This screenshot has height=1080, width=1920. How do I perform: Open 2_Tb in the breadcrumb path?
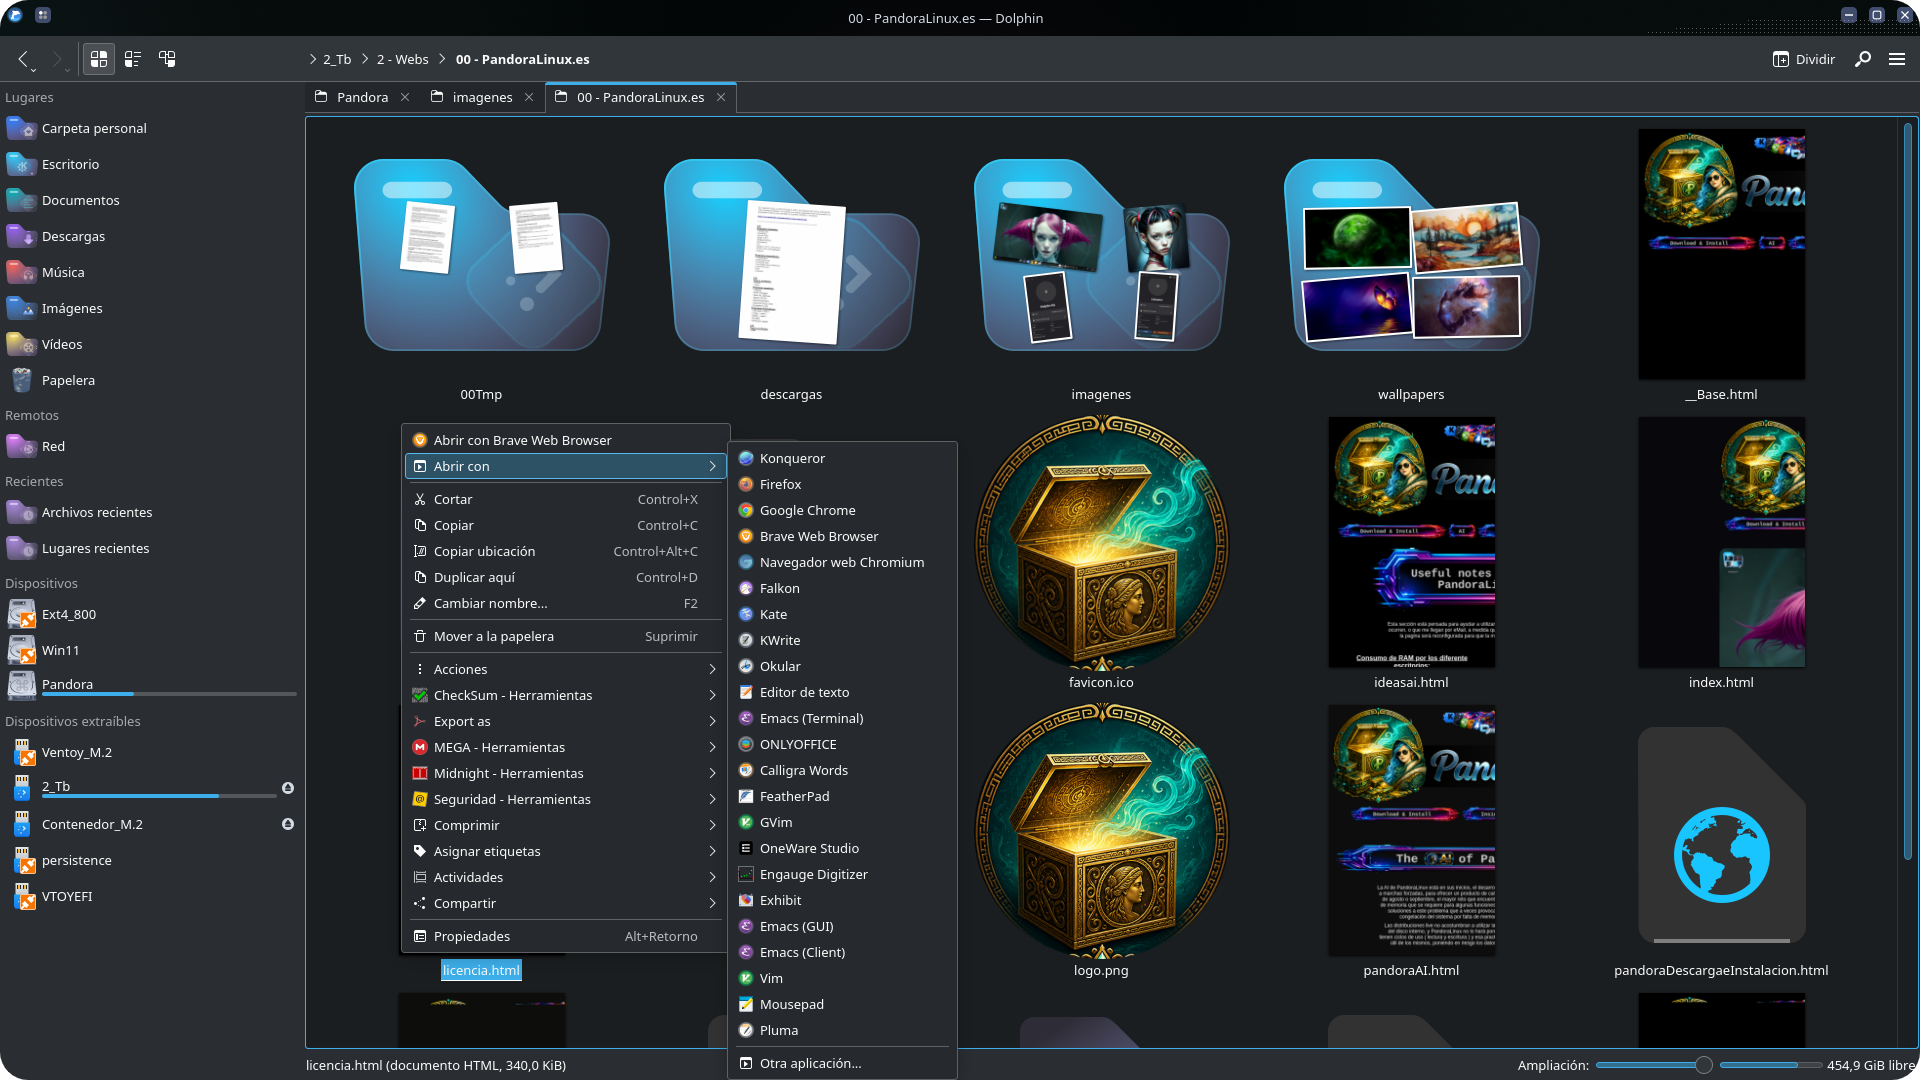click(x=337, y=59)
